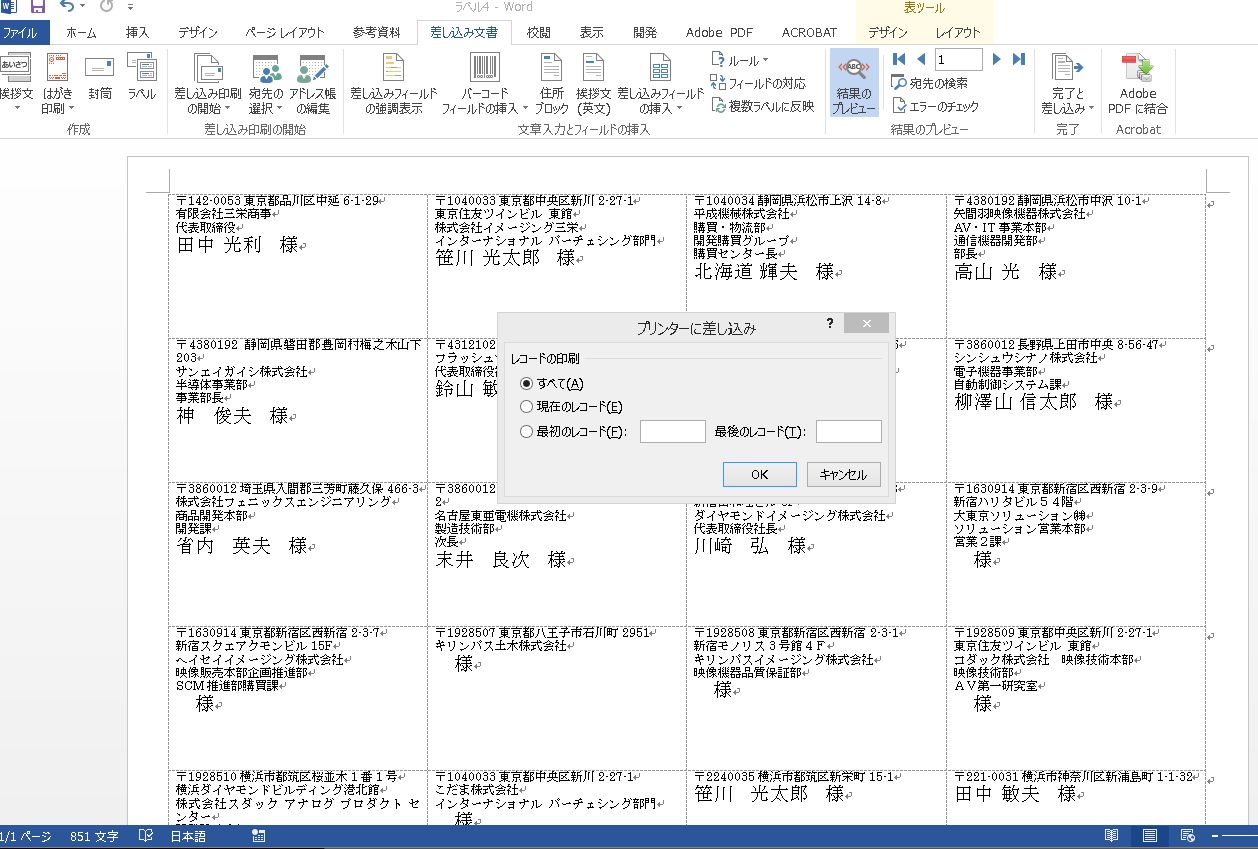Click the macro recording icon in status bar
1258x849 pixels.
[259, 836]
